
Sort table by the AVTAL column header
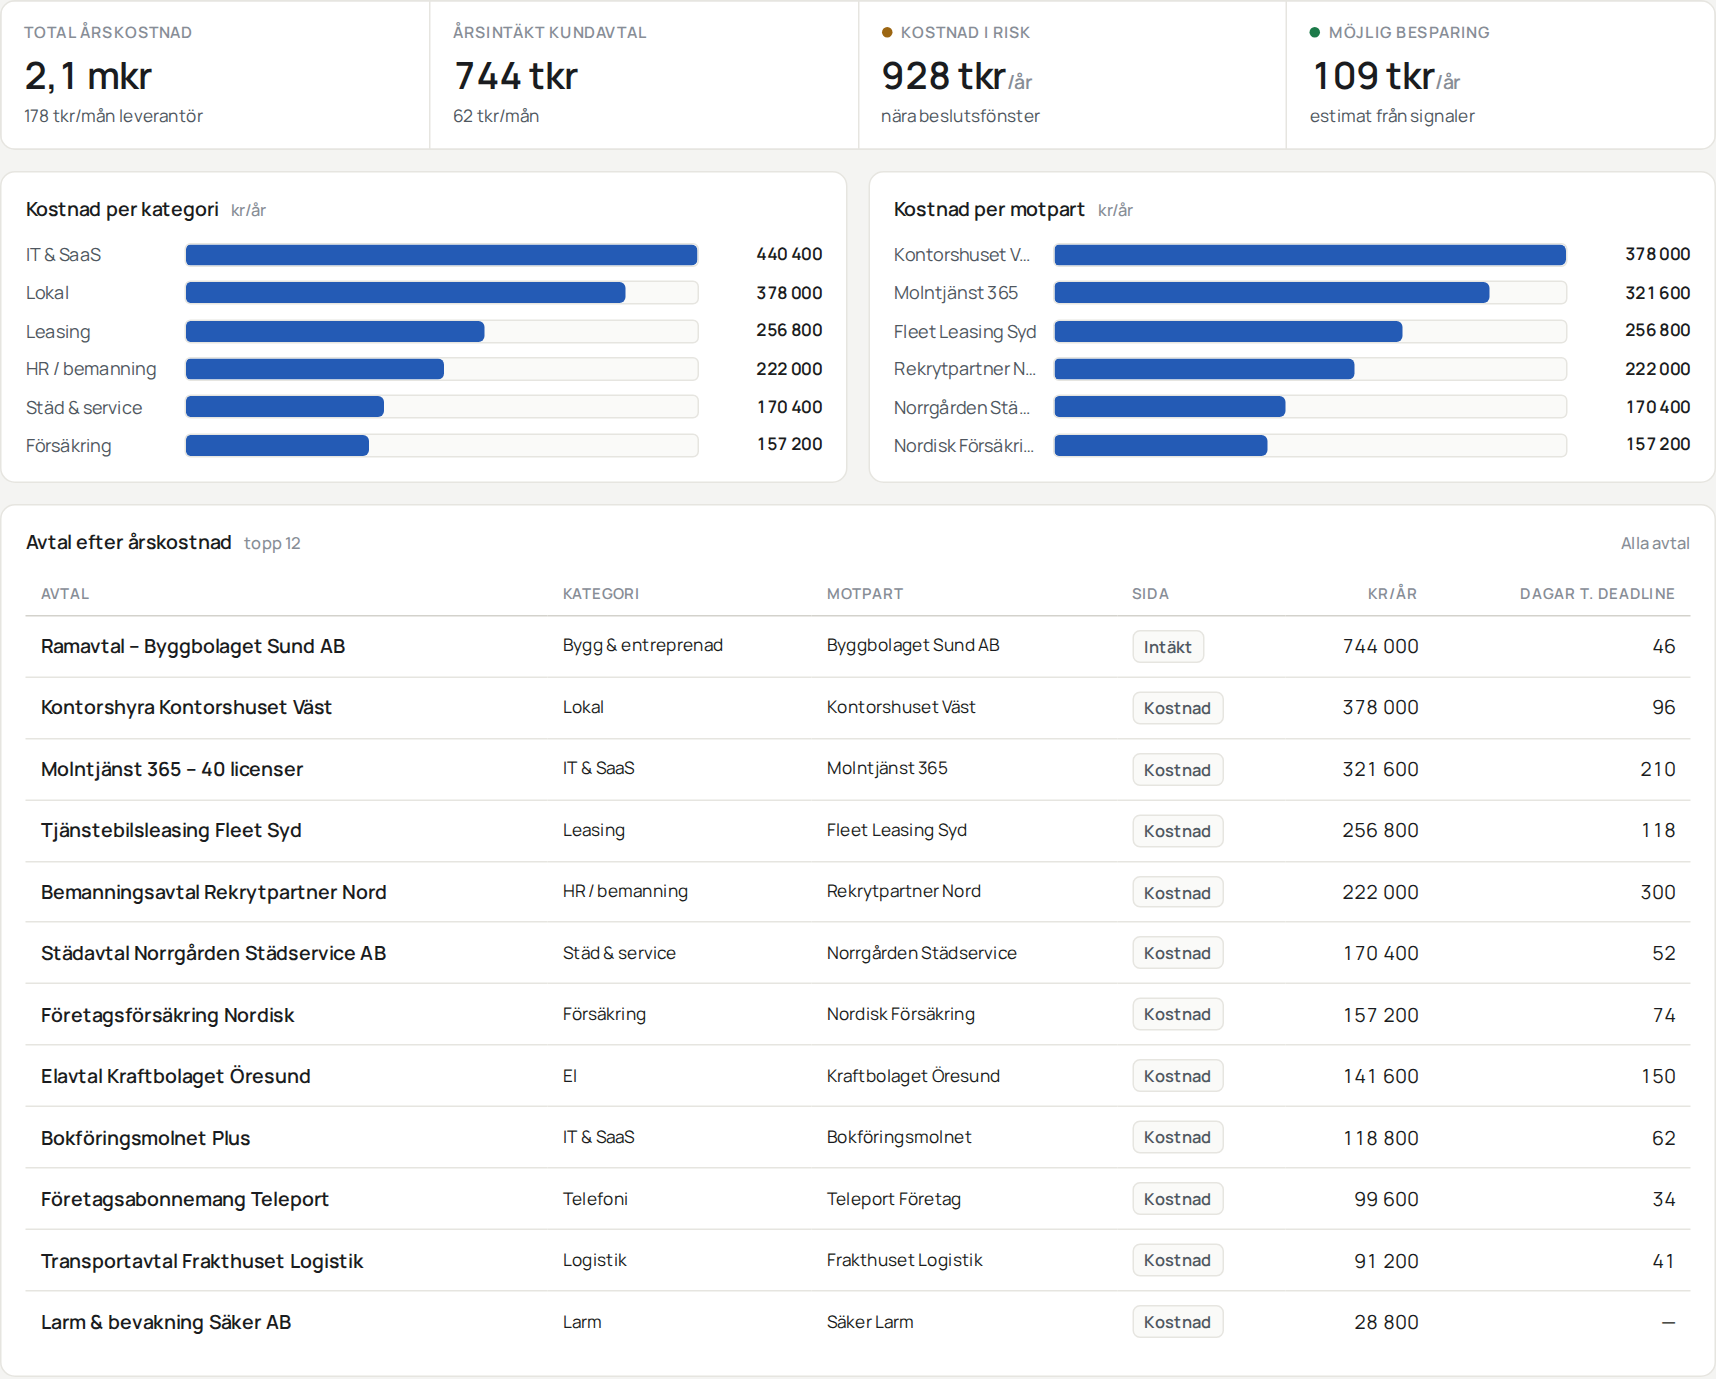pos(65,594)
